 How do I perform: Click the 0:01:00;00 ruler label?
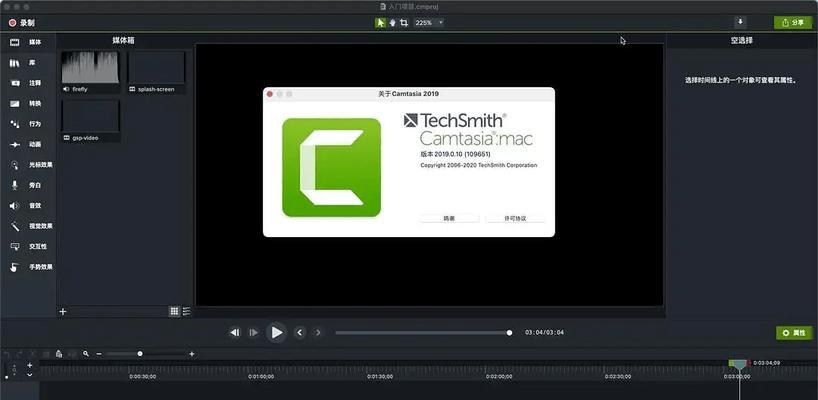click(x=261, y=376)
